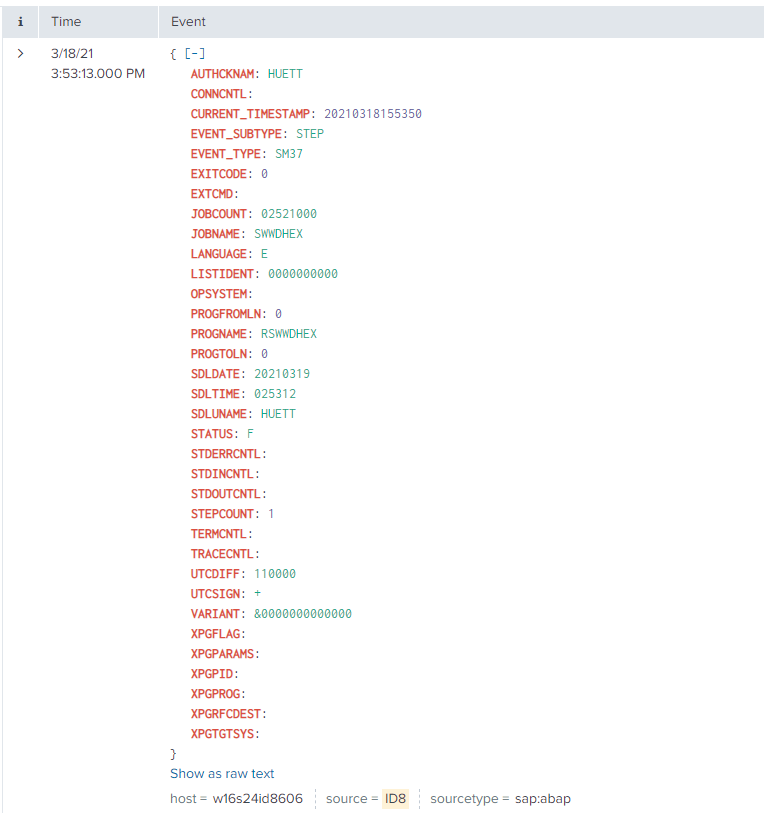Click the PROGNAME value RSWWDHEX
Viewport: 764px width, 813px height.
288,334
